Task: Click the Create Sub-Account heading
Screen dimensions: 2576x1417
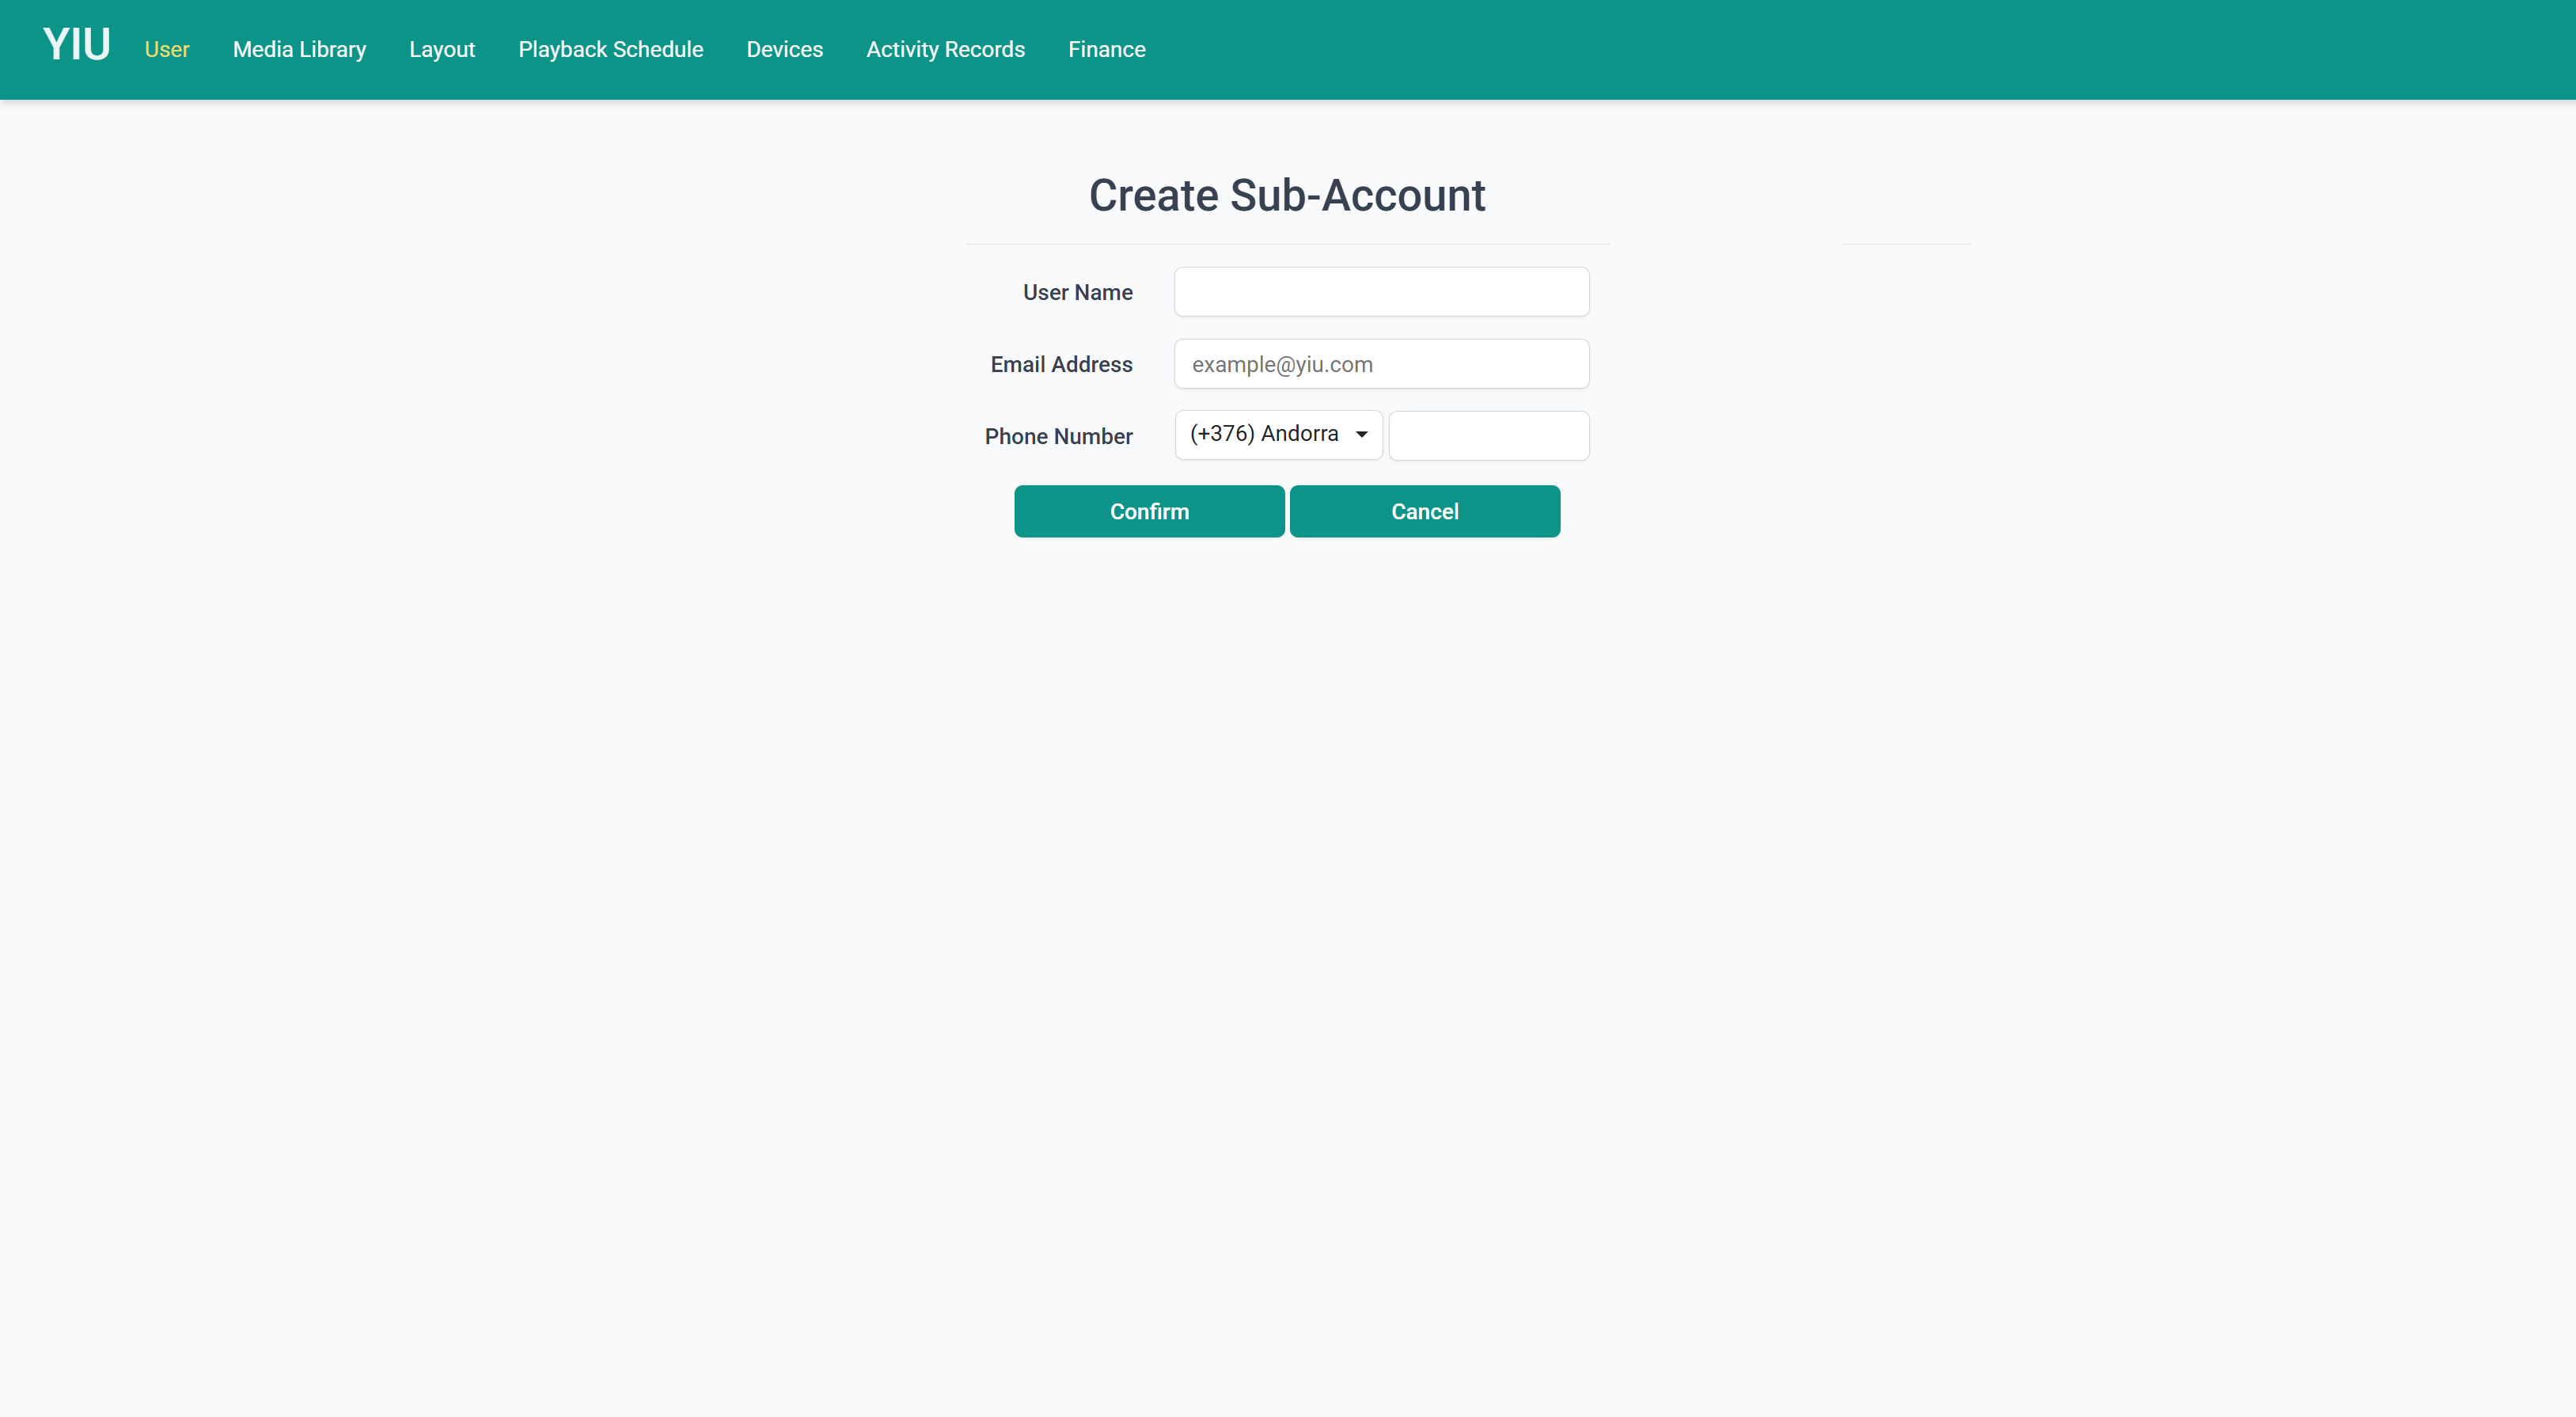Action: 1287,195
